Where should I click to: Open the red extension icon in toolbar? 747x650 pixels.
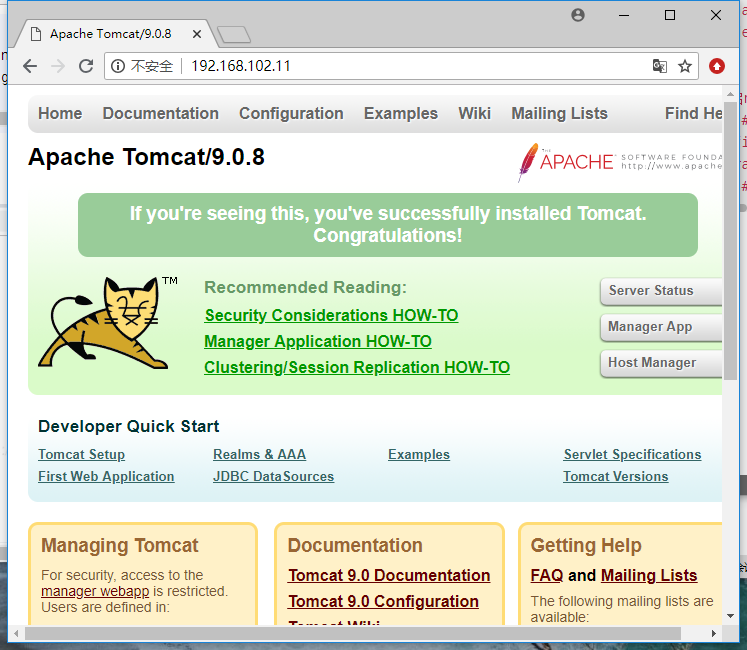717,66
